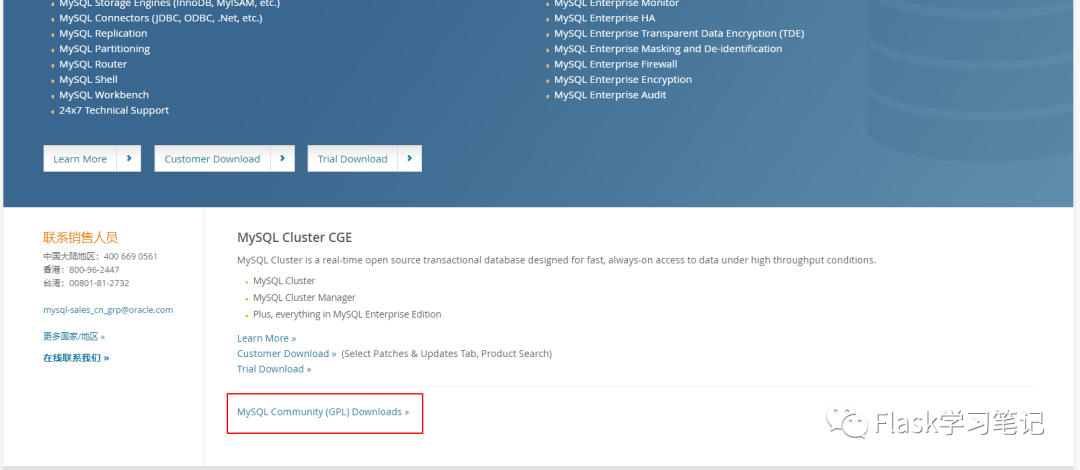Screen dimensions: 1080x470
Task: Click the 联系销售人员 heading
Action: coord(81,238)
